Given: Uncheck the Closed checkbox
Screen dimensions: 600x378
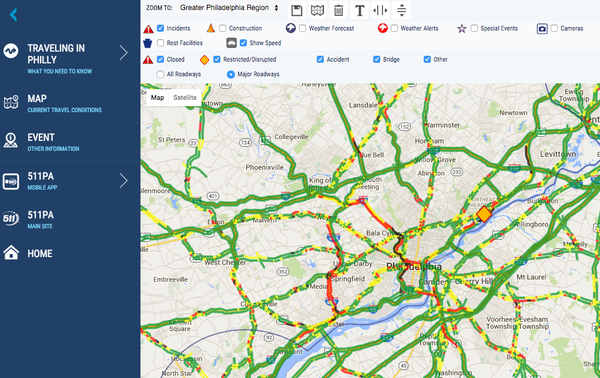Looking at the screenshot, I should [x=160, y=59].
